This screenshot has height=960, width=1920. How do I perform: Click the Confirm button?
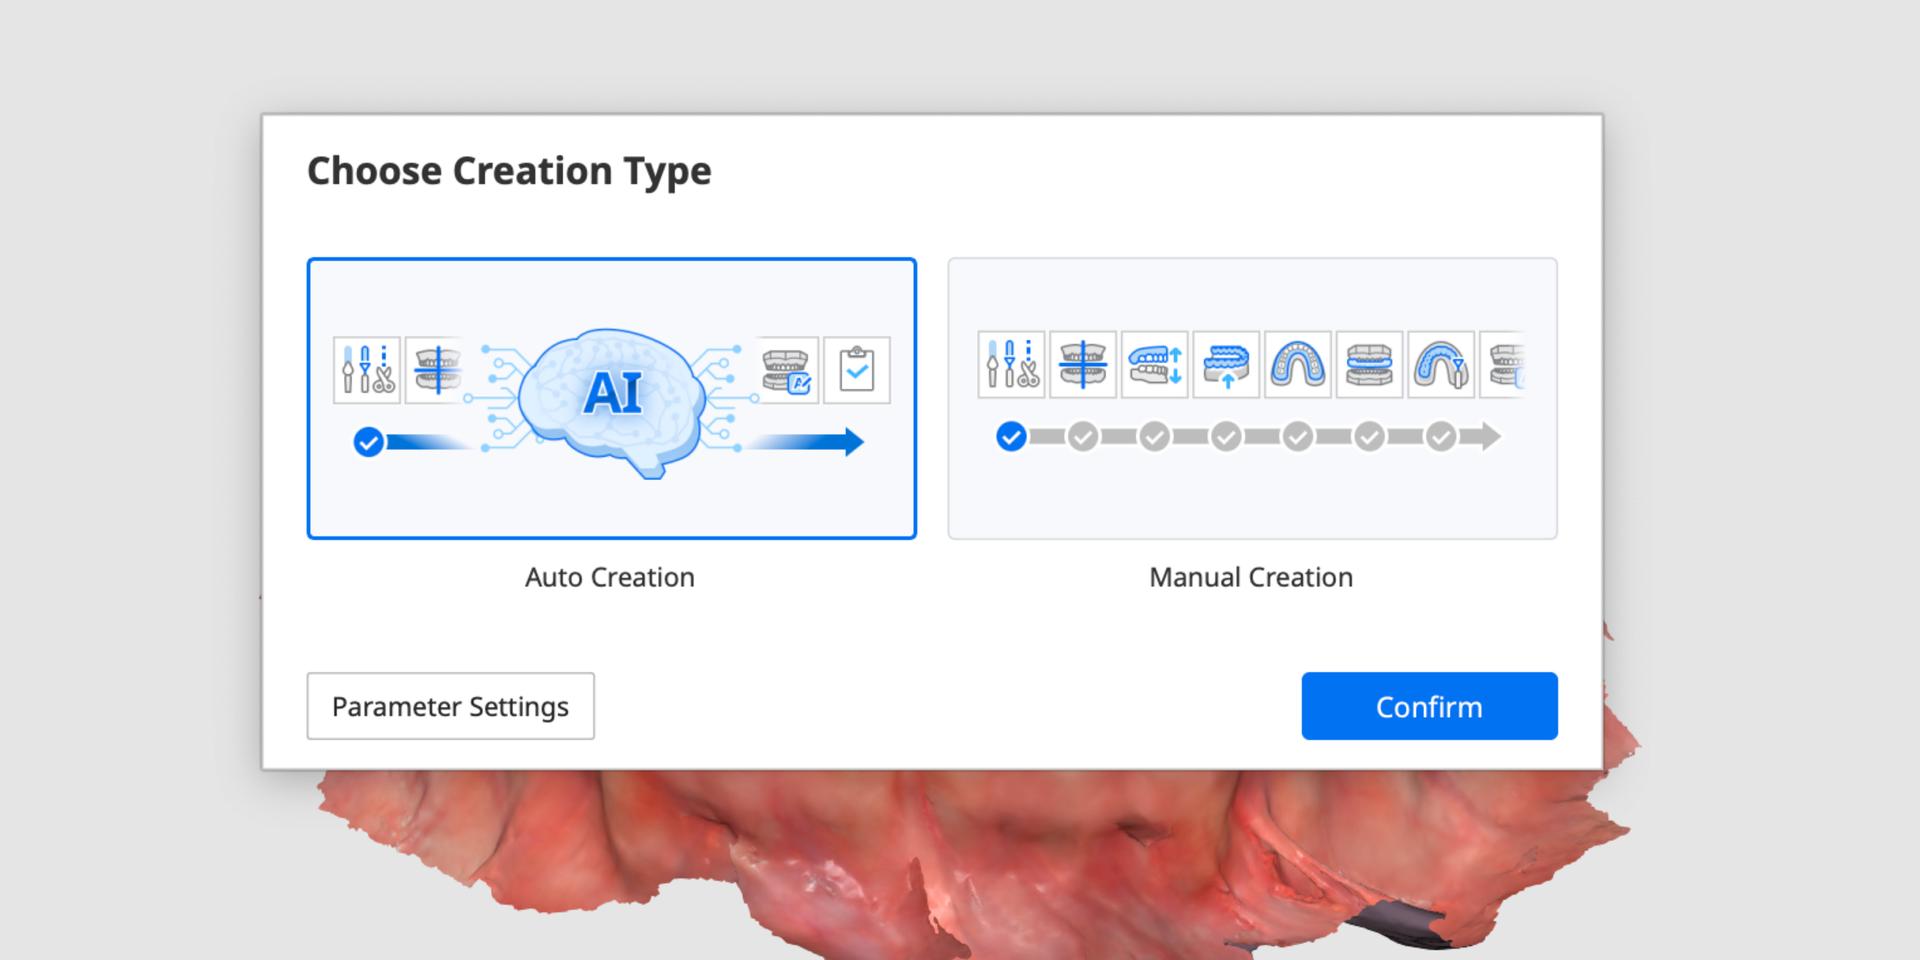click(x=1428, y=706)
